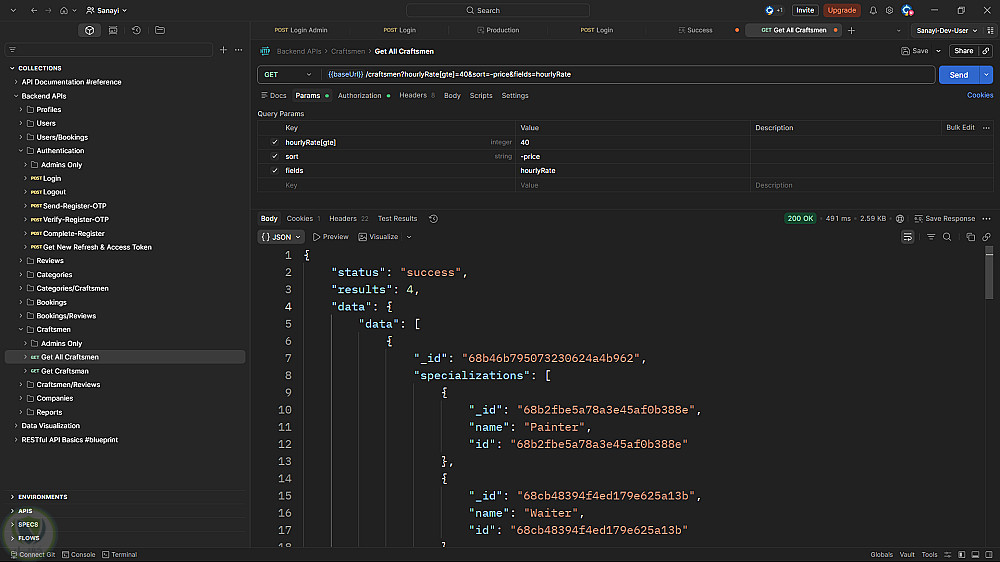
Task: Expand the Reviews folder in collections
Action: pos(21,261)
